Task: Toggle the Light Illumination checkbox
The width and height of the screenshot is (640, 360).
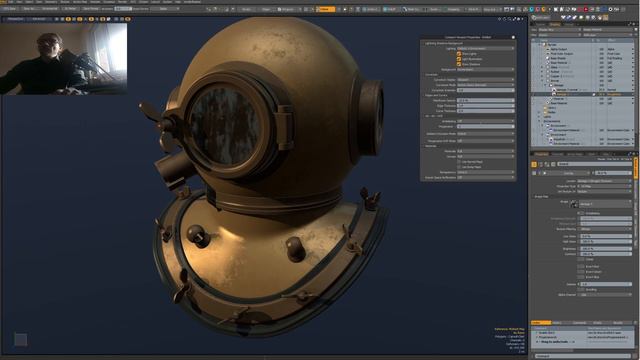Action: click(459, 59)
